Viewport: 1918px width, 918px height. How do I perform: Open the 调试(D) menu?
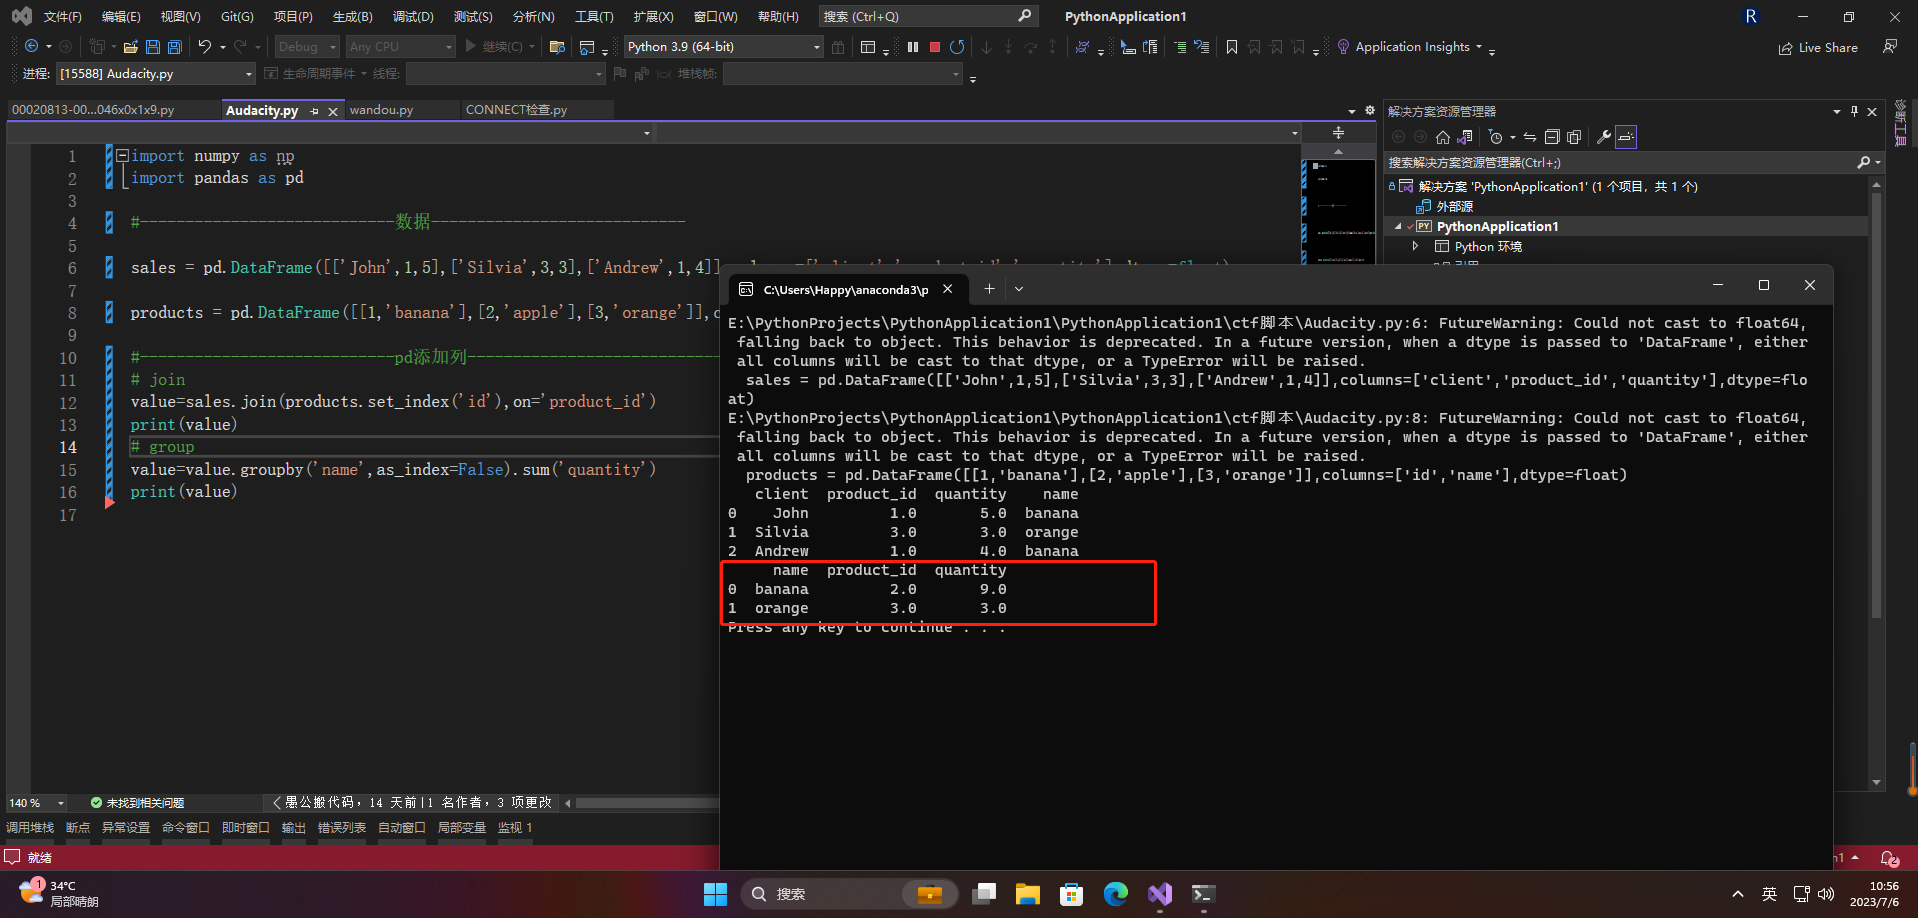click(x=413, y=17)
